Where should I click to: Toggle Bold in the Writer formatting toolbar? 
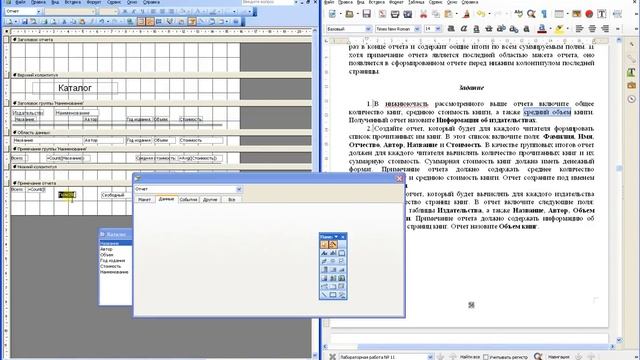[x=451, y=29]
